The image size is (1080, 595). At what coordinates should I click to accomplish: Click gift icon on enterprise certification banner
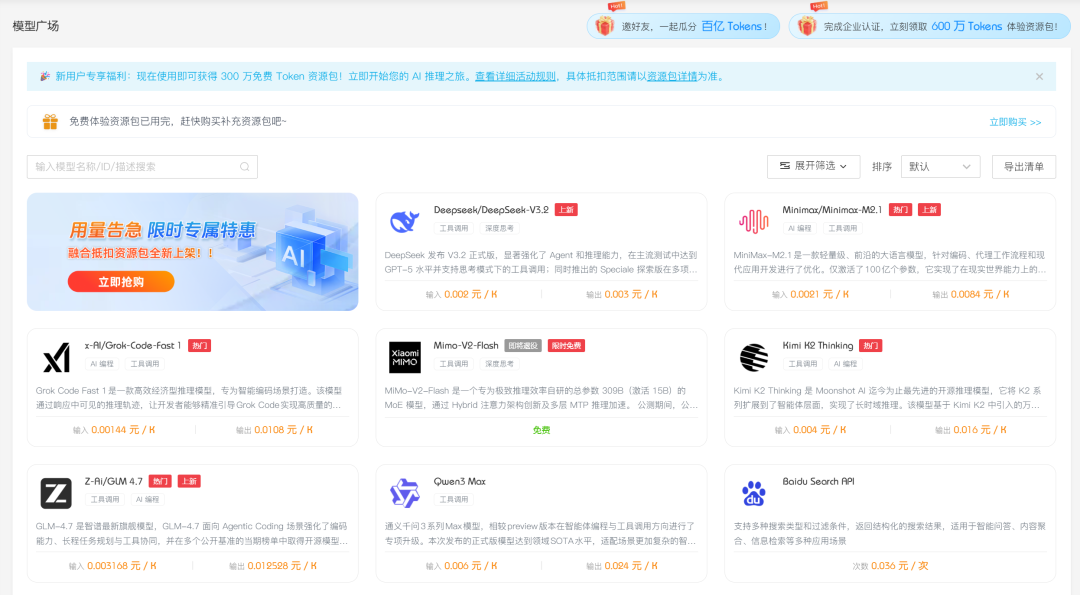click(807, 26)
